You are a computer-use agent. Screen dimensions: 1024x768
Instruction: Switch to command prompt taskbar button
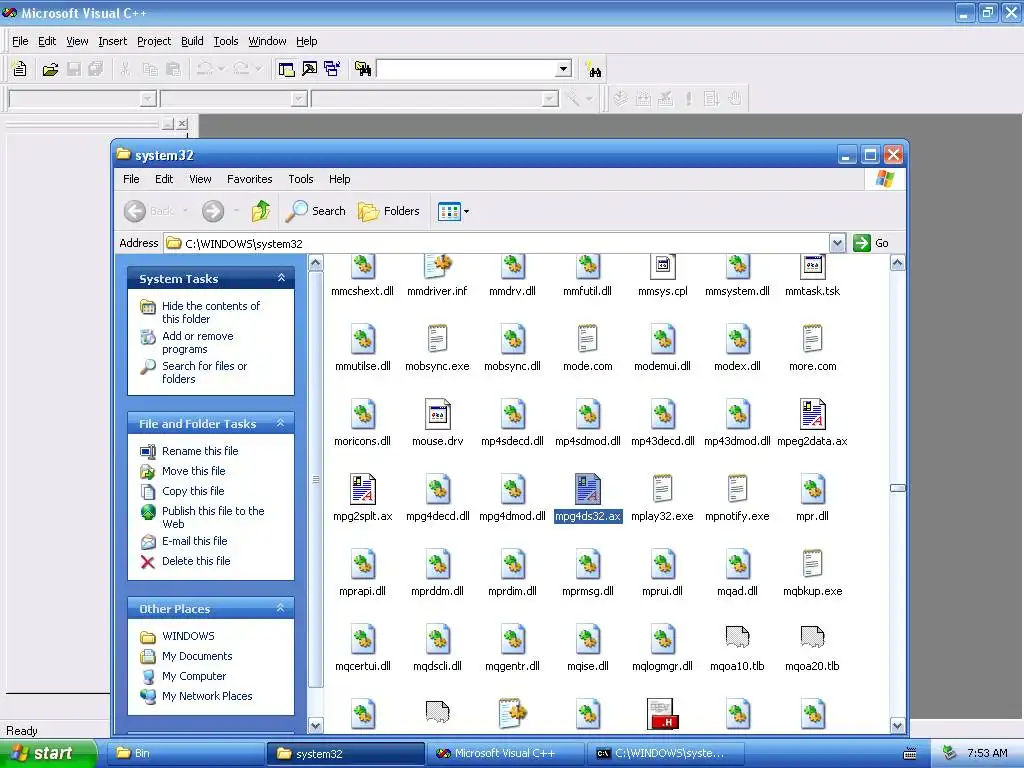pyautogui.click(x=665, y=753)
